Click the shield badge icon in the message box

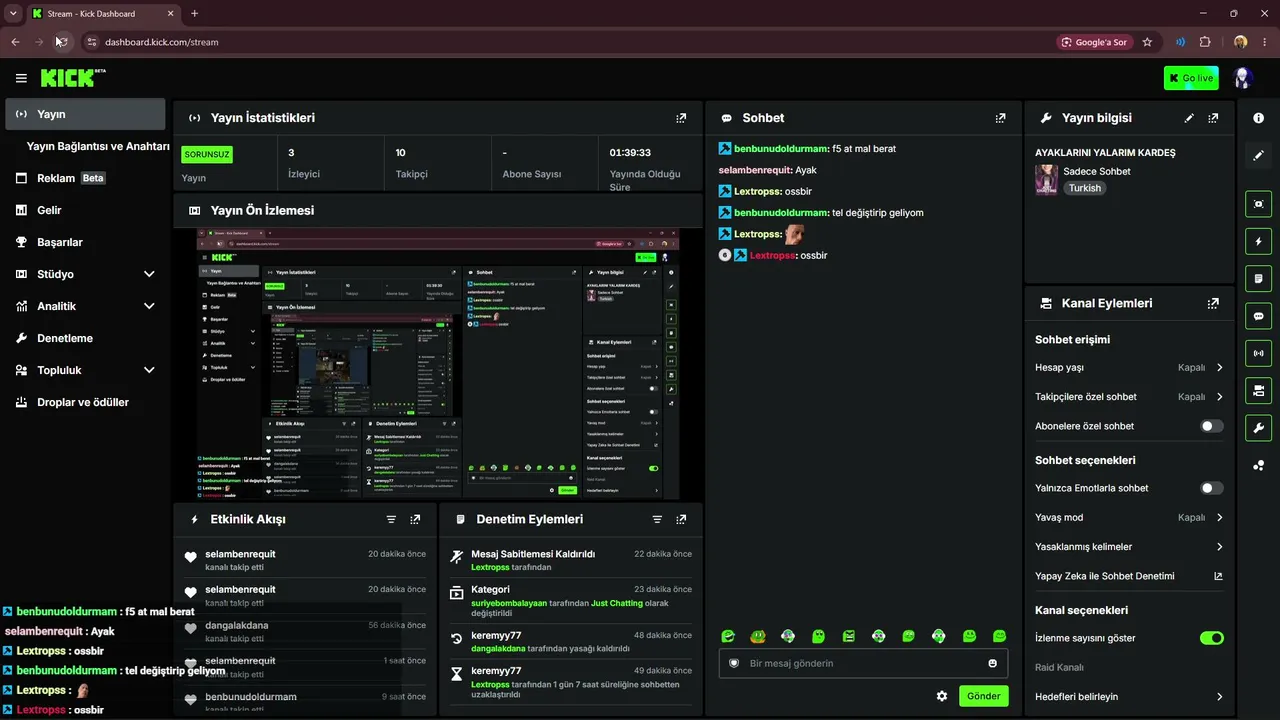pos(734,663)
